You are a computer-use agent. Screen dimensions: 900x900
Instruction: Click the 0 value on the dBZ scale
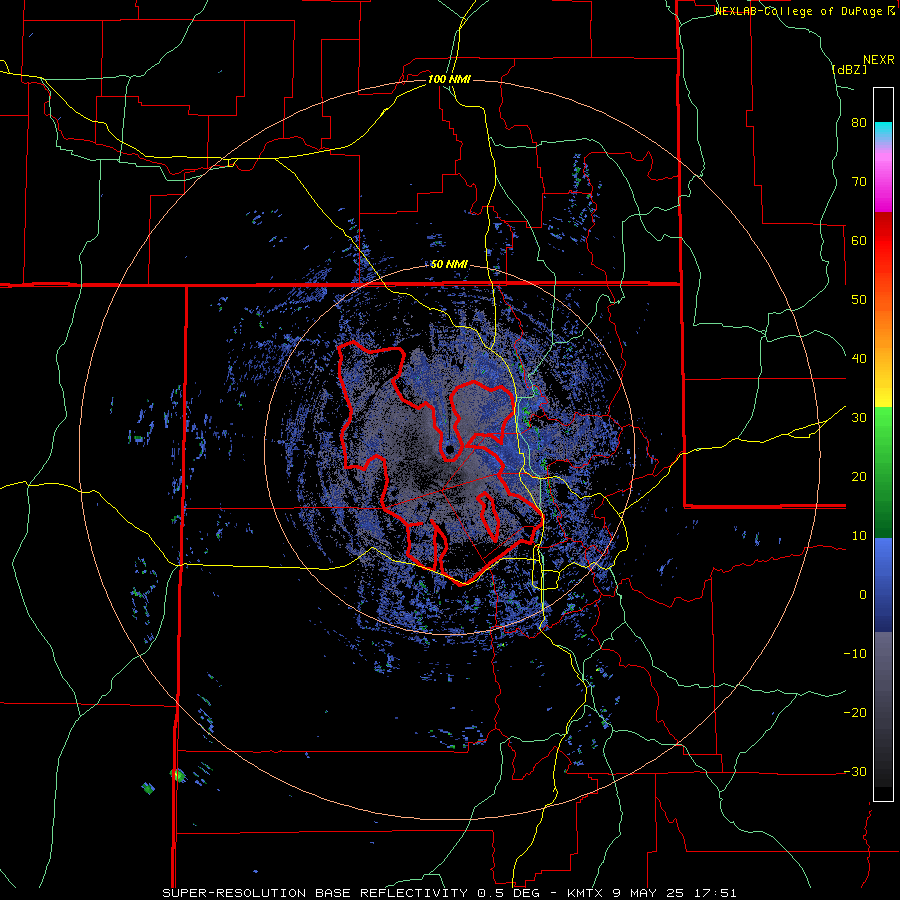coord(863,595)
